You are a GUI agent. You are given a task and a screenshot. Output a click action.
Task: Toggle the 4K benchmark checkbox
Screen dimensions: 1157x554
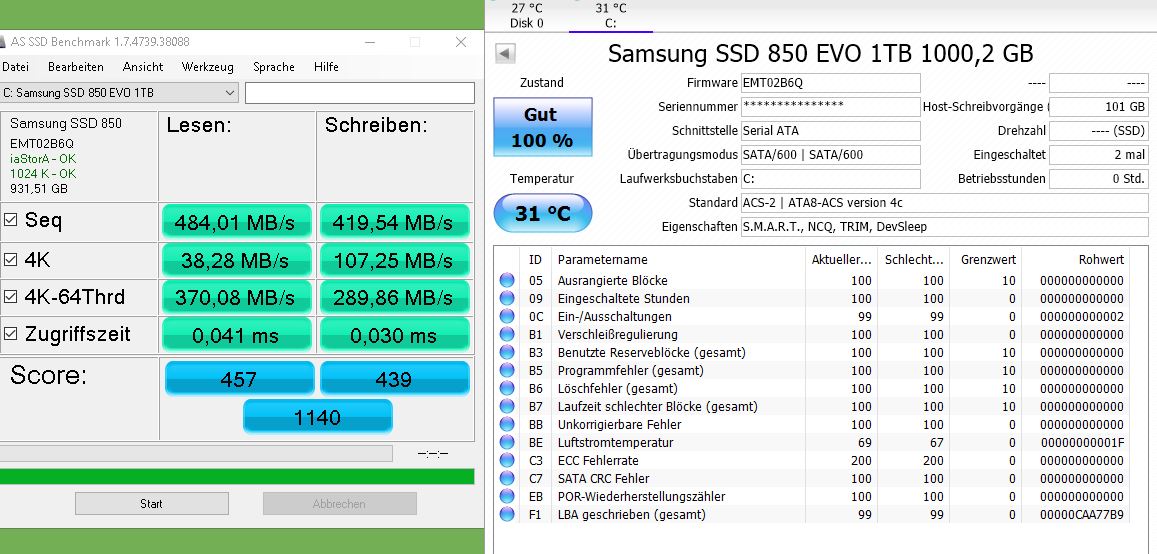point(10,259)
